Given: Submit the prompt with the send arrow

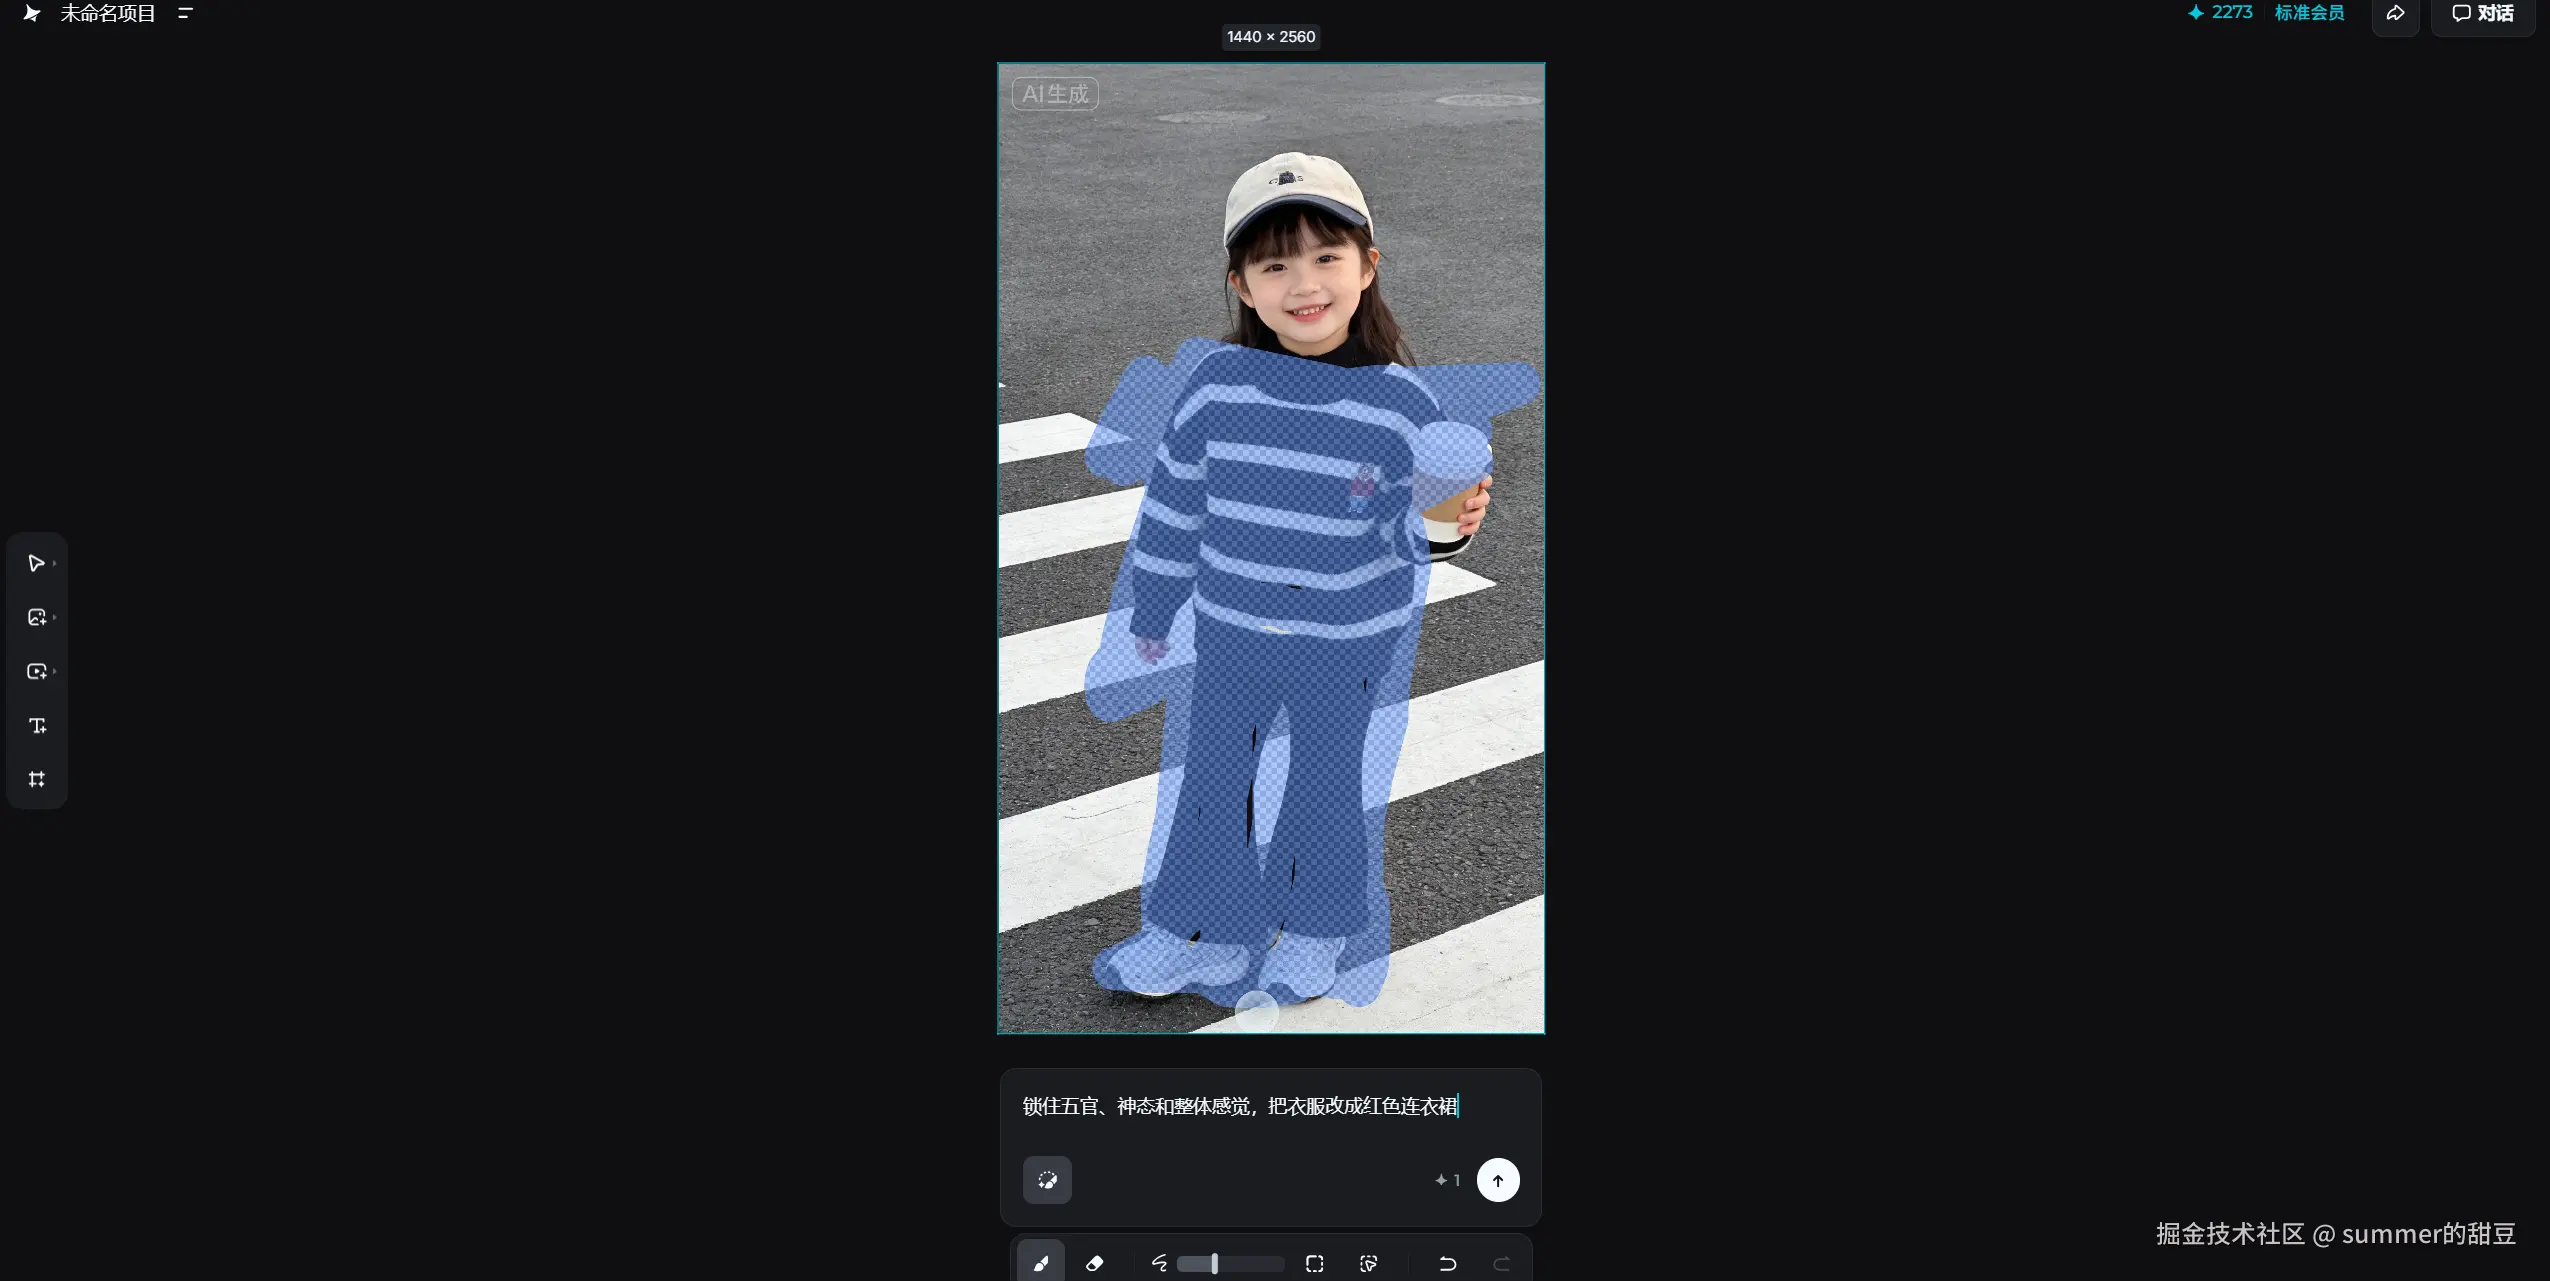Looking at the screenshot, I should (x=1497, y=1180).
